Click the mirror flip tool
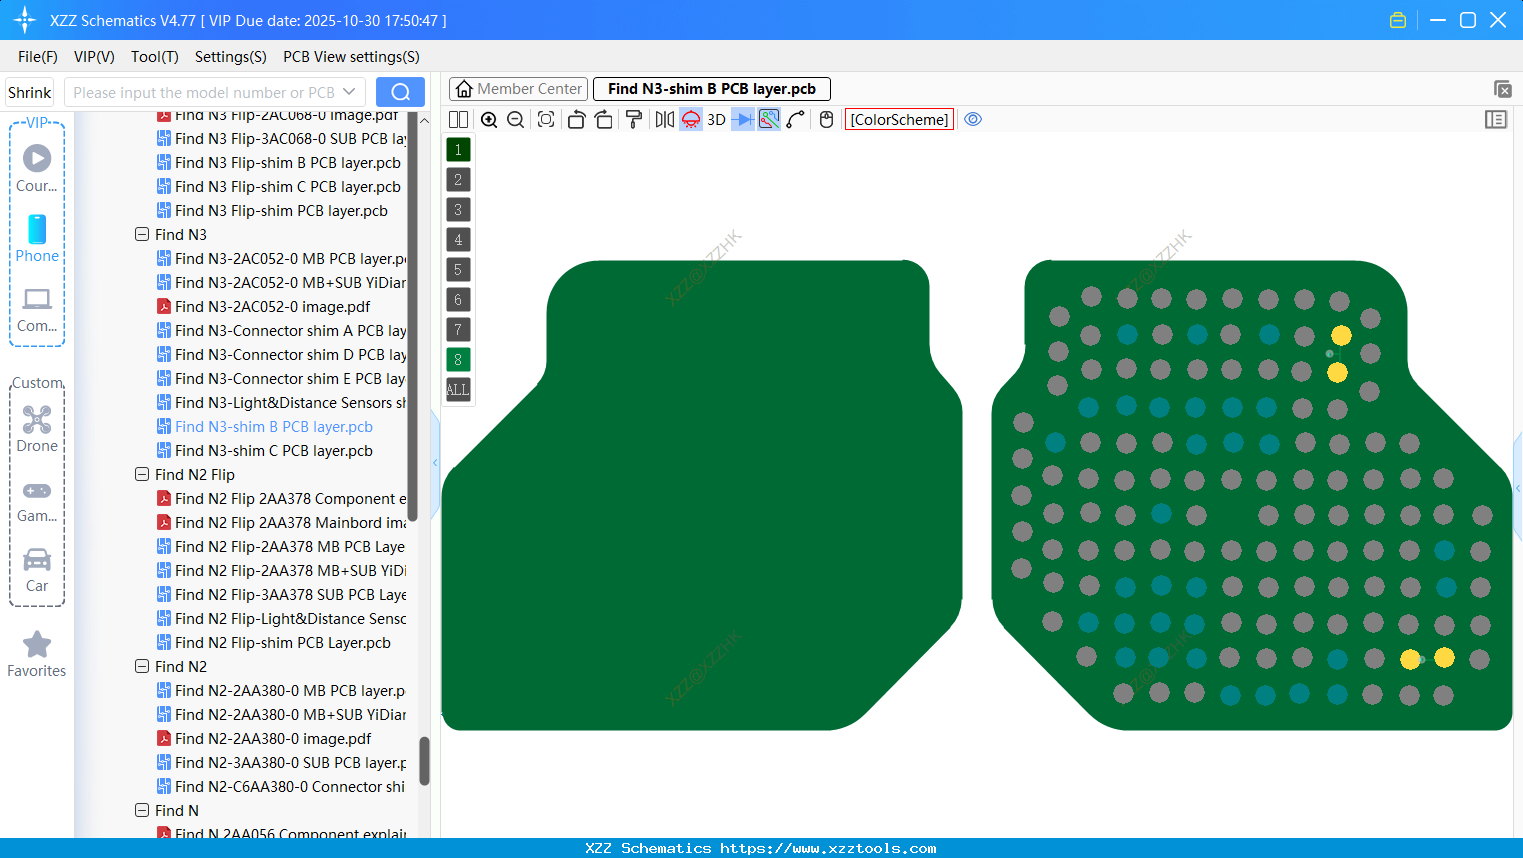This screenshot has width=1523, height=858. tap(663, 119)
